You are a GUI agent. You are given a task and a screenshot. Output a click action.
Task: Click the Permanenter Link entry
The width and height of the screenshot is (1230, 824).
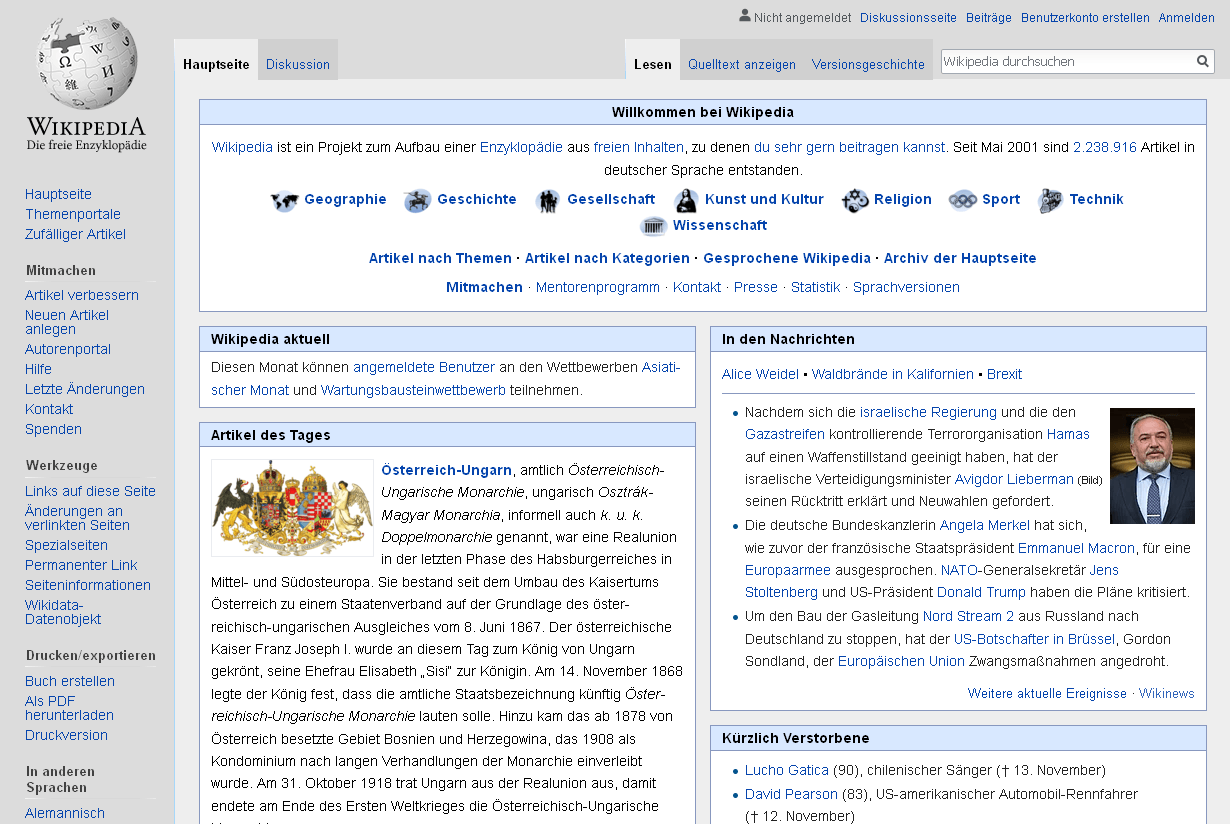(x=81, y=565)
